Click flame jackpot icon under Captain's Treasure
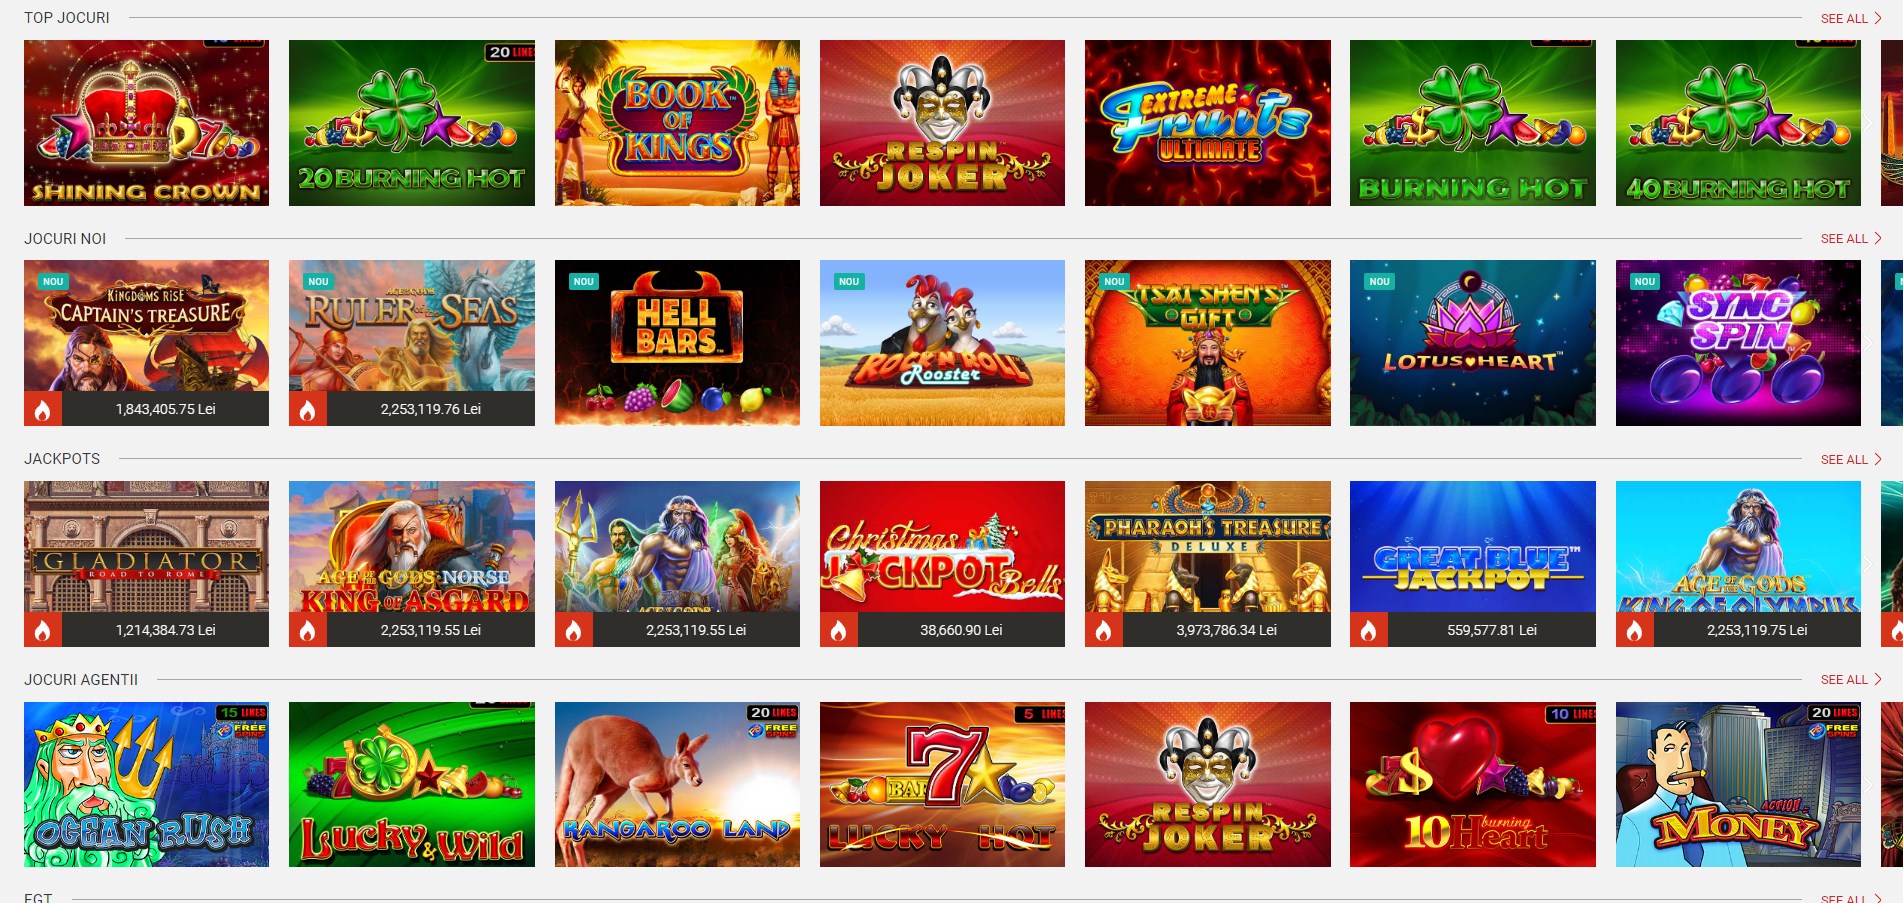The image size is (1903, 903). pyautogui.click(x=43, y=409)
